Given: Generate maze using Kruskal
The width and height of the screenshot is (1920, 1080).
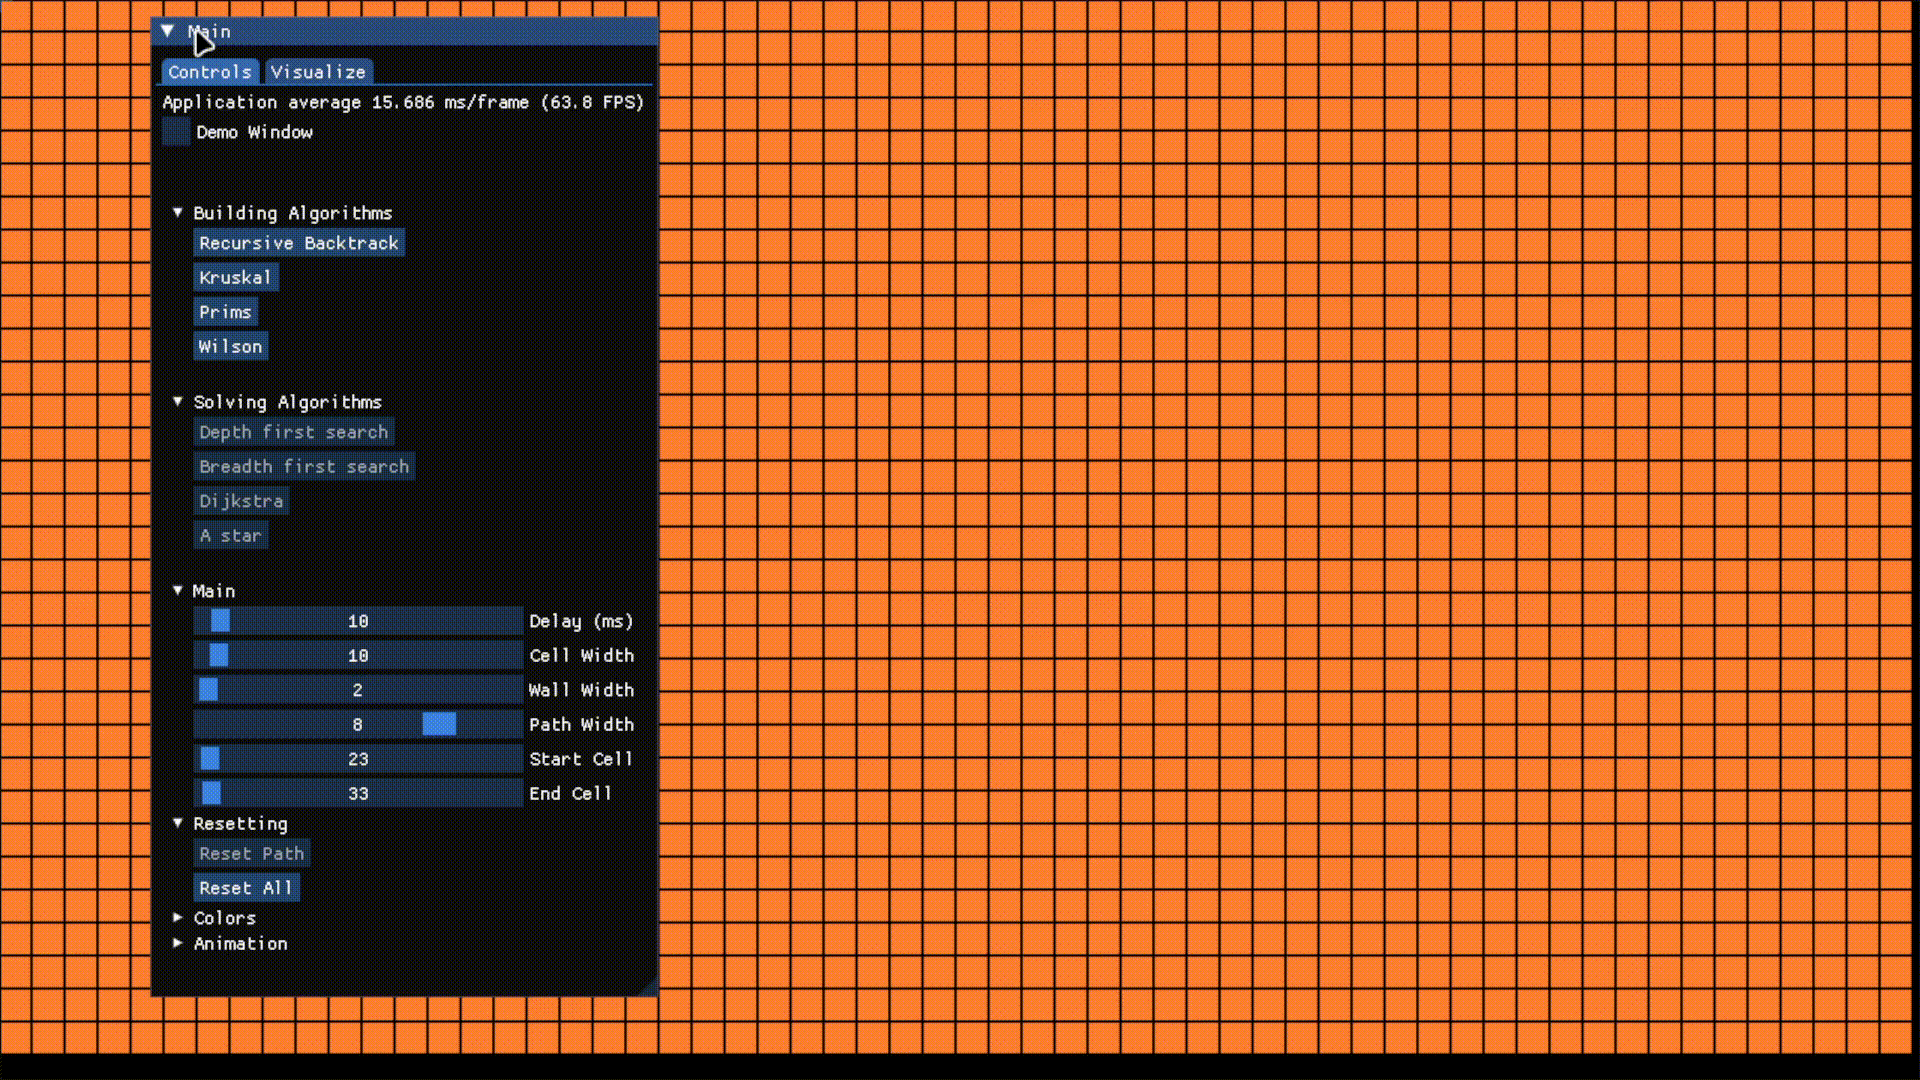Looking at the screenshot, I should coord(235,278).
